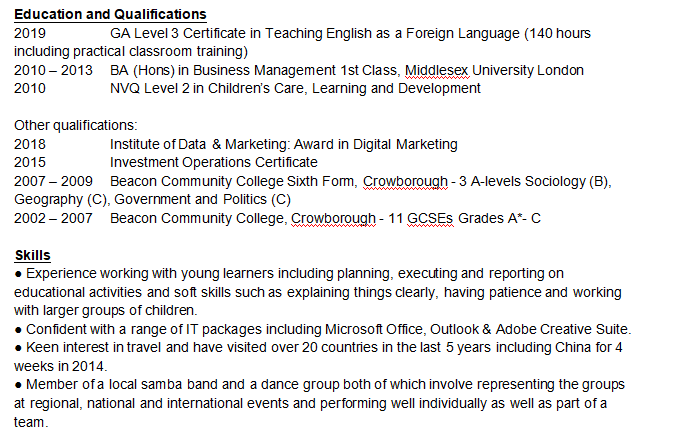Image resolution: width=694 pixels, height=438 pixels.
Task: Click the "2002 – 2007" date range
Action: pos(54,218)
